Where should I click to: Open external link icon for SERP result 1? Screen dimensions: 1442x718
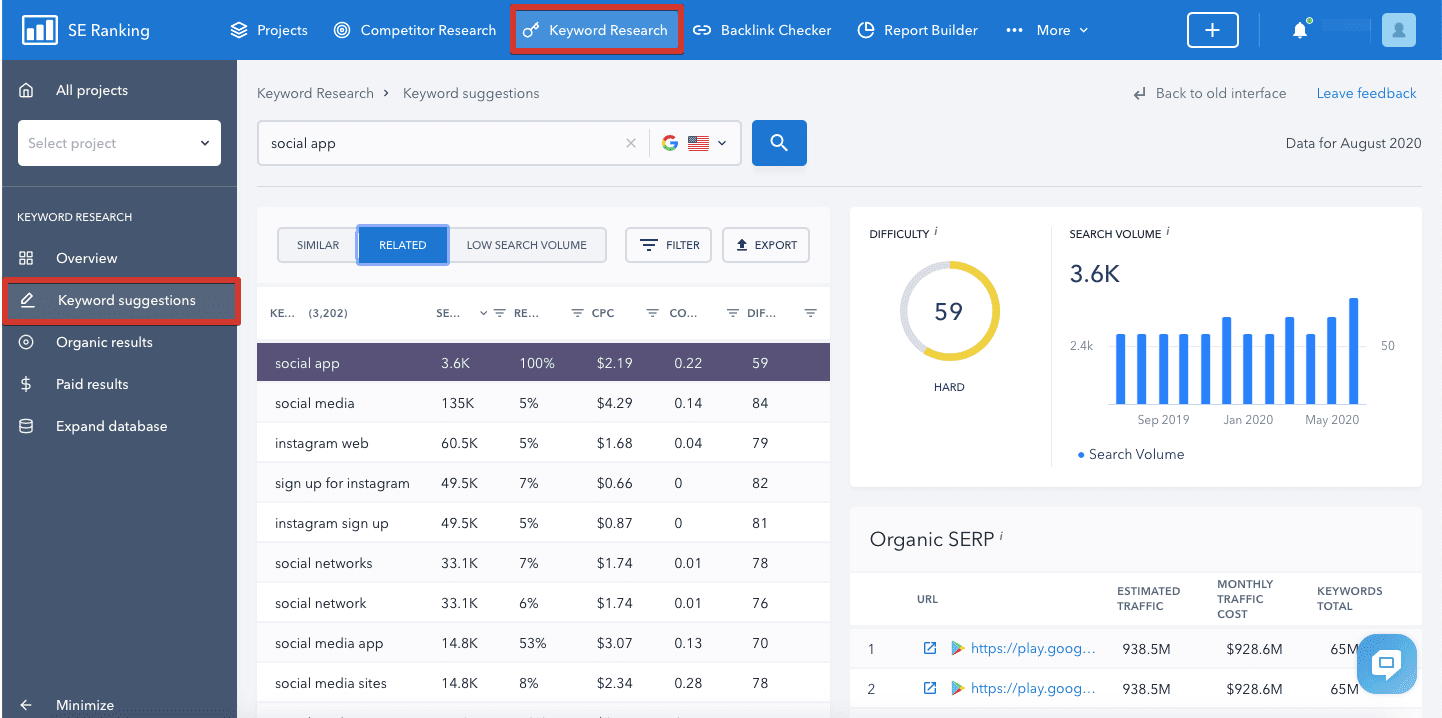(x=930, y=648)
